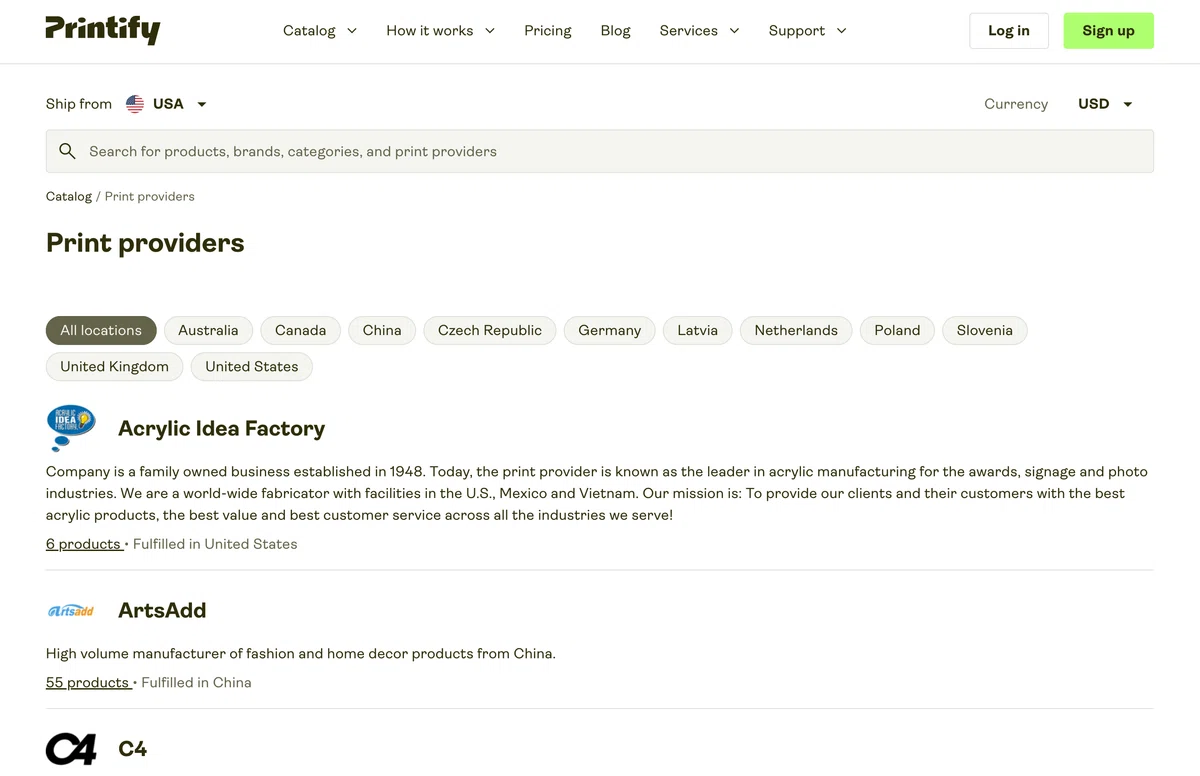Image resolution: width=1200 pixels, height=776 pixels.
Task: Click the search magnifier icon
Action: coord(67,151)
